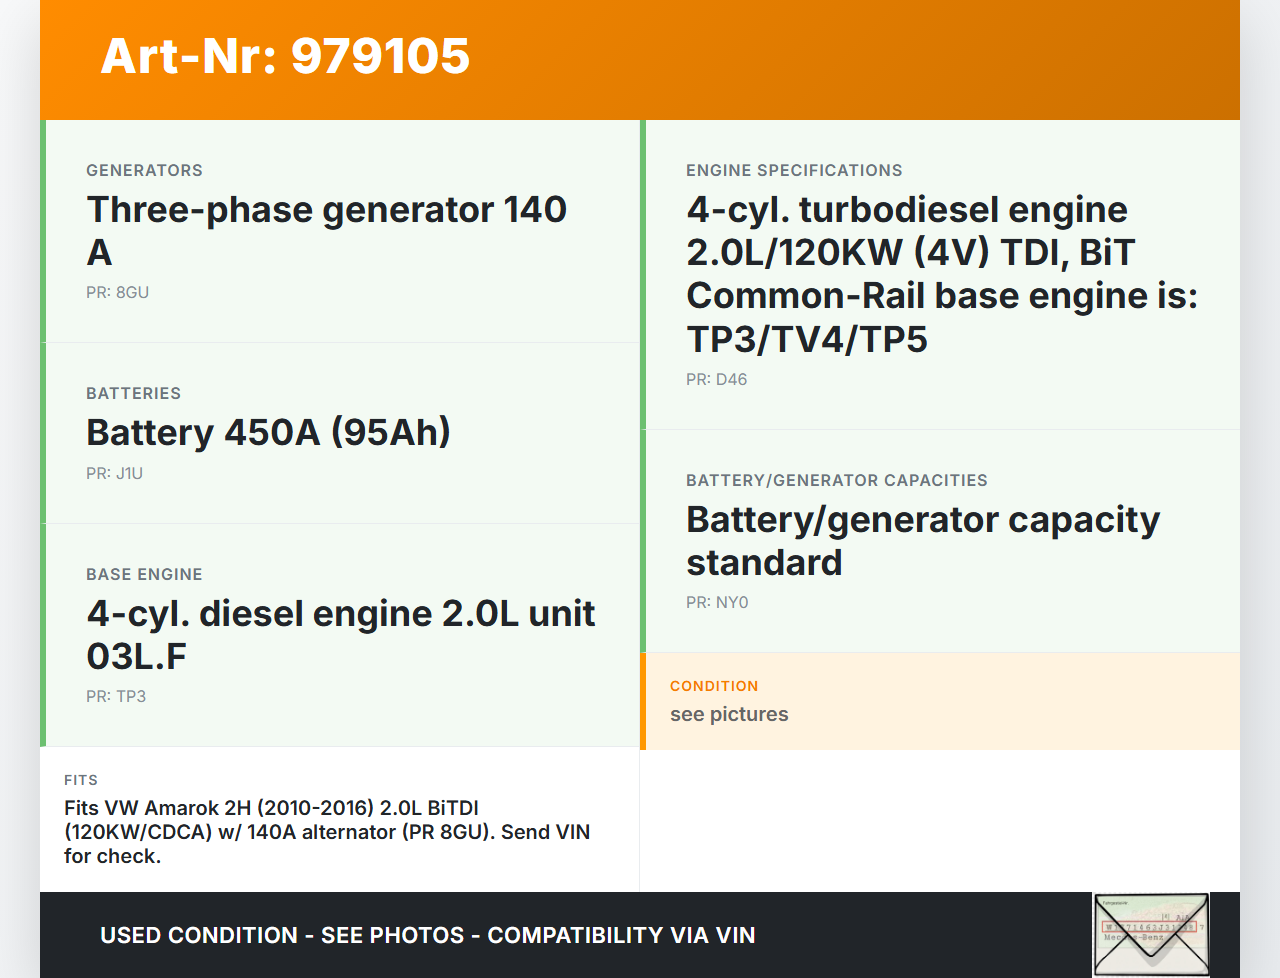
Task: Select Battery/generator capacity standard title
Action: [x=922, y=541]
